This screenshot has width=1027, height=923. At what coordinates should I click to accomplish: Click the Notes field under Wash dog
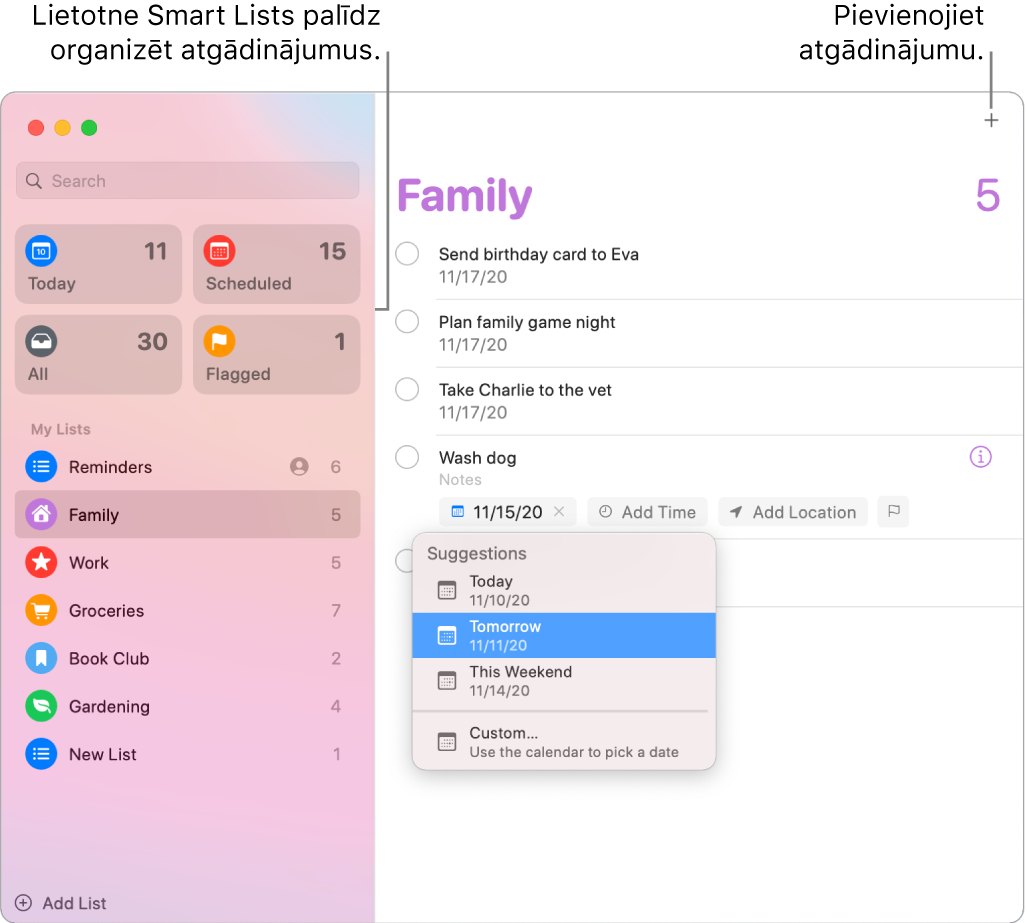(460, 480)
